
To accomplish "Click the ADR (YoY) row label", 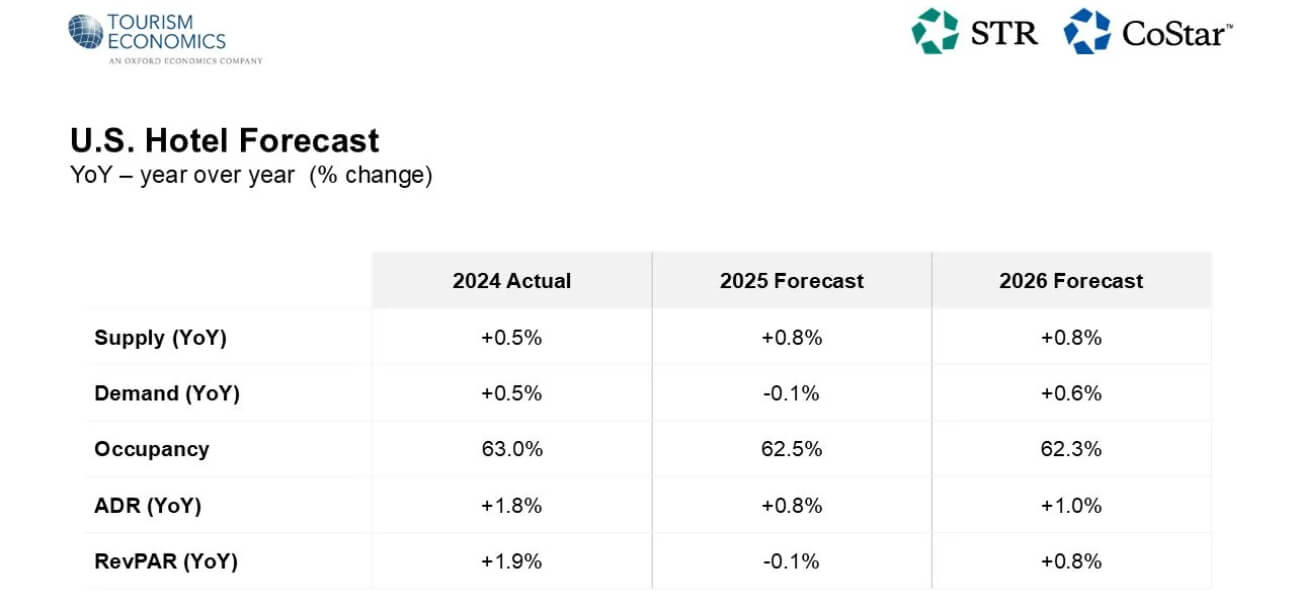I will pyautogui.click(x=148, y=506).
